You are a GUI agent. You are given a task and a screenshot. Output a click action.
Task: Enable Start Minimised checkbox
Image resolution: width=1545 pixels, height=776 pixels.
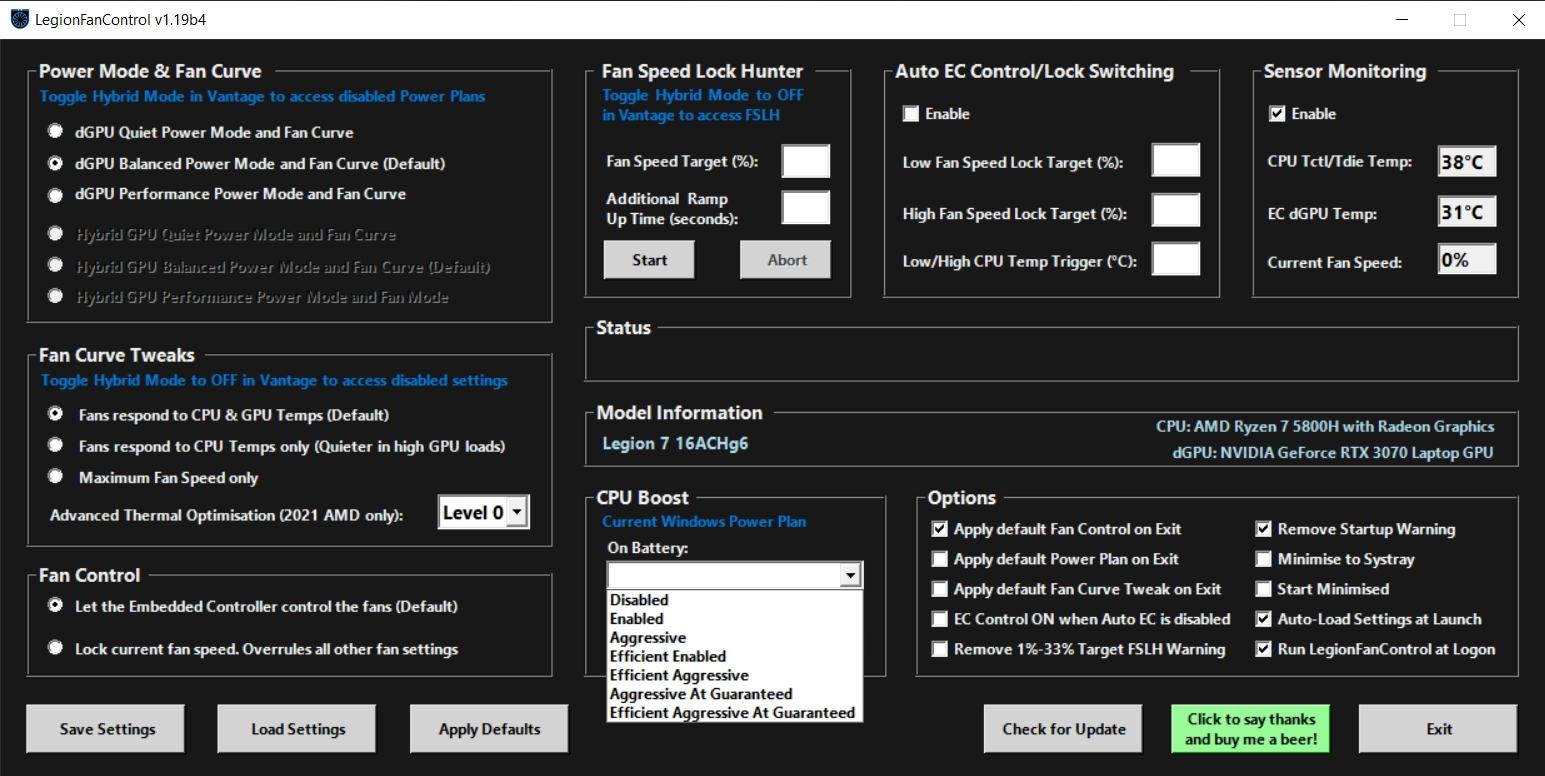click(x=1263, y=589)
